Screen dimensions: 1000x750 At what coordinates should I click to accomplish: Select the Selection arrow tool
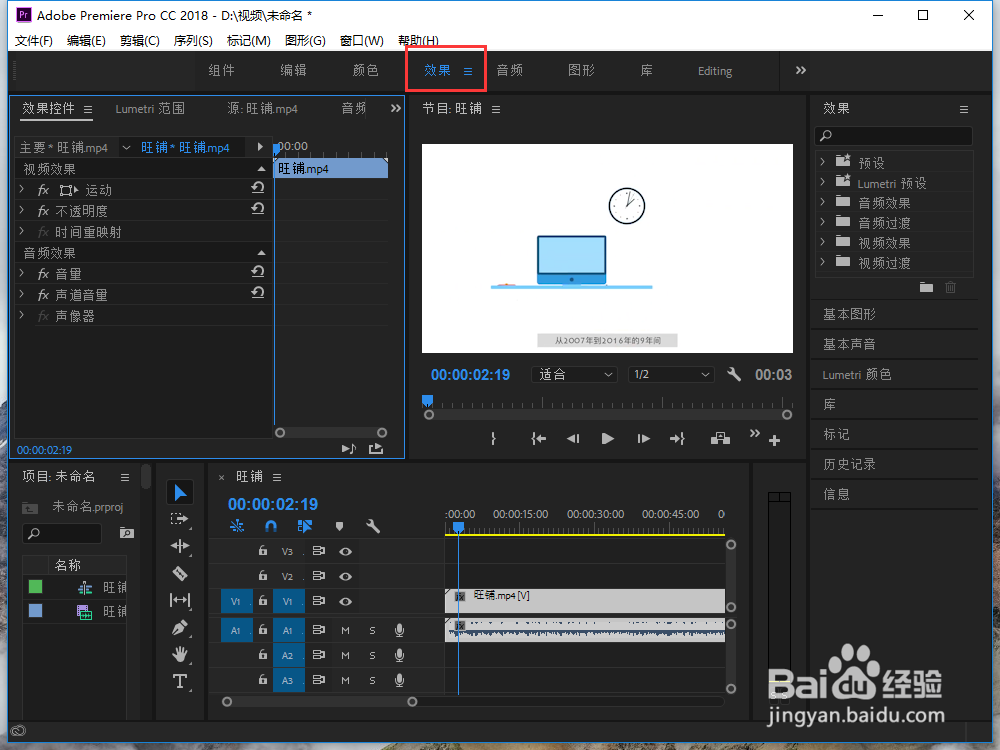coord(180,492)
